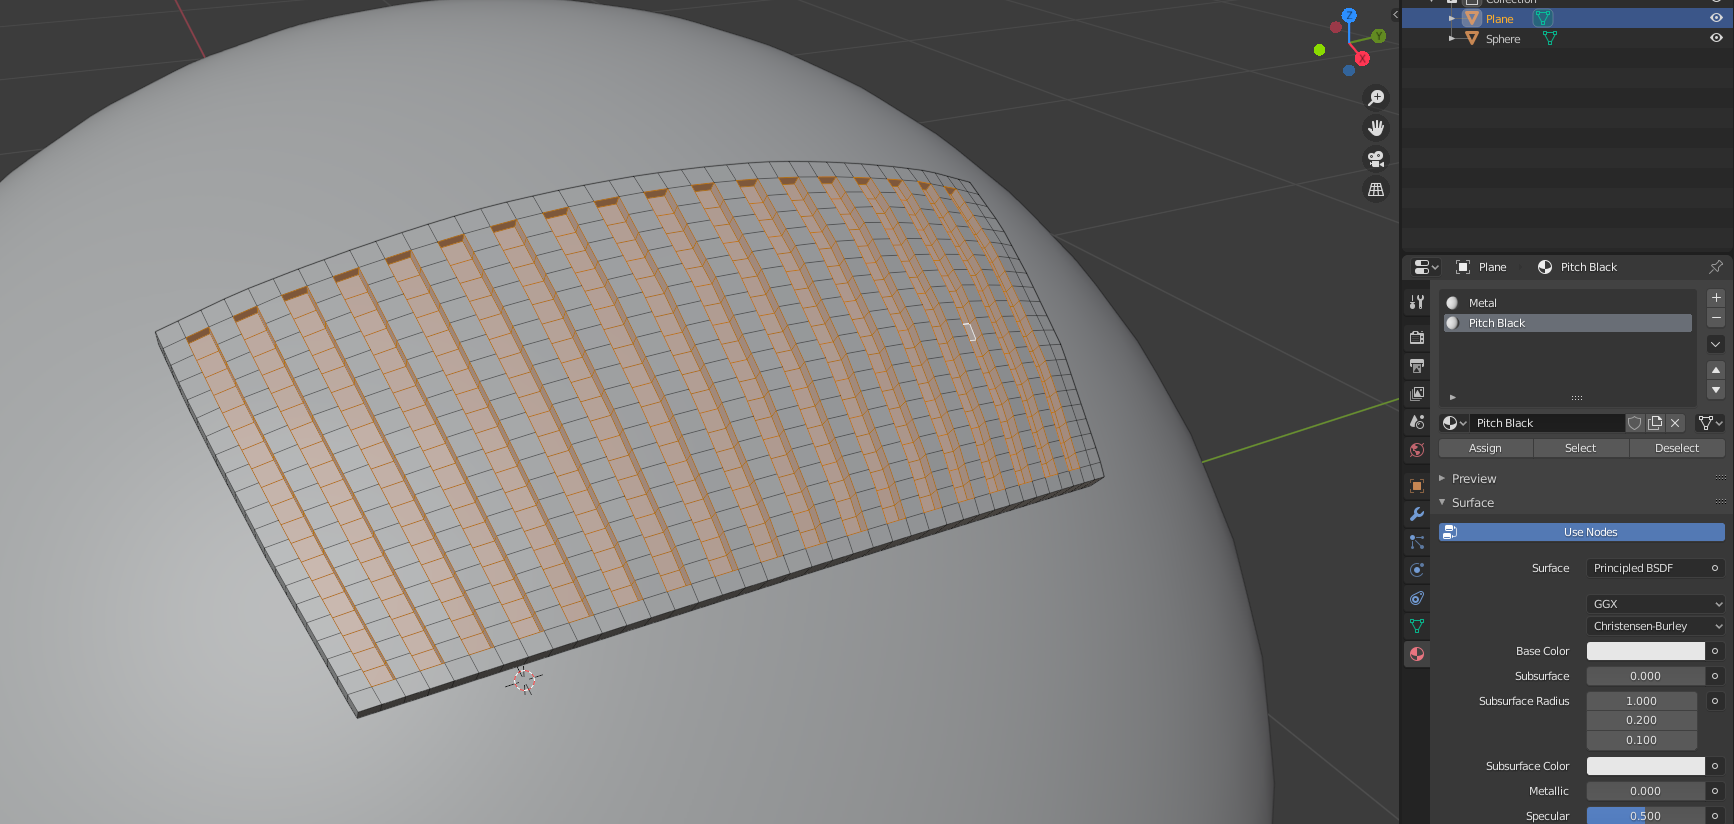Screen dimensions: 1734x824
Task: Open the Physics properties tab icon
Action: [1417, 570]
